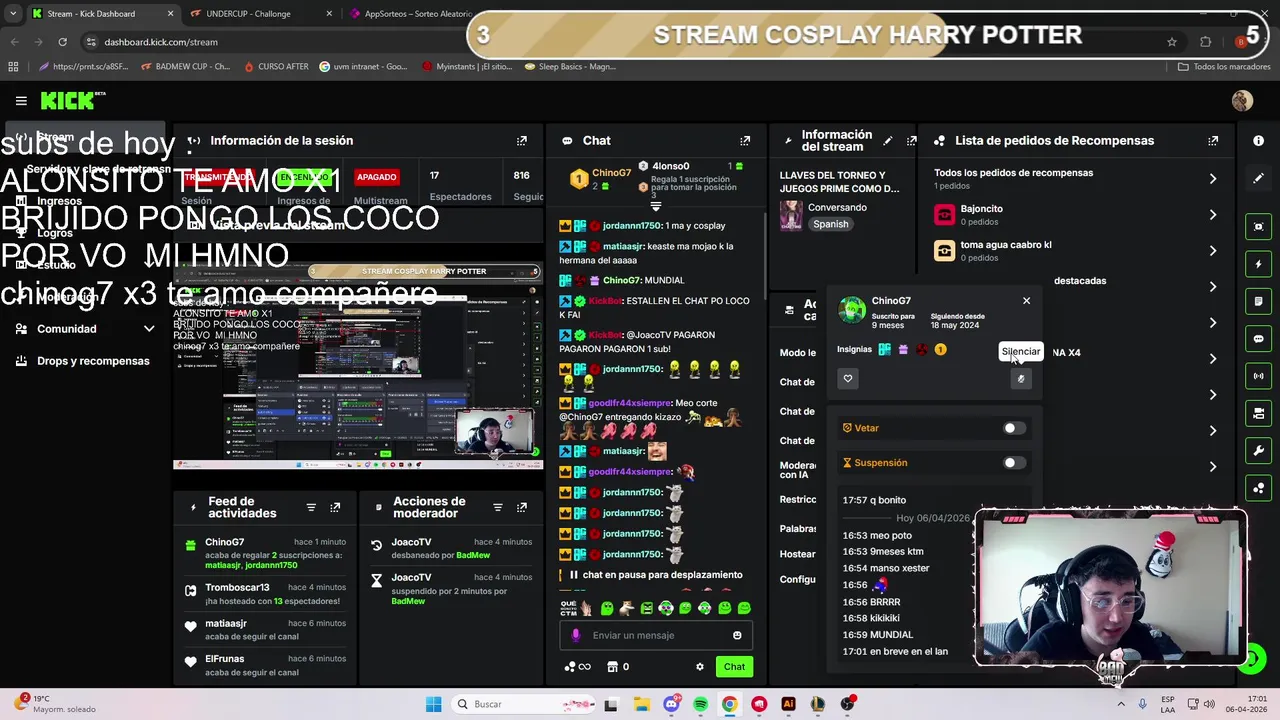
Task: Click the info icon at top of right sidebar
Action: coord(1258,141)
